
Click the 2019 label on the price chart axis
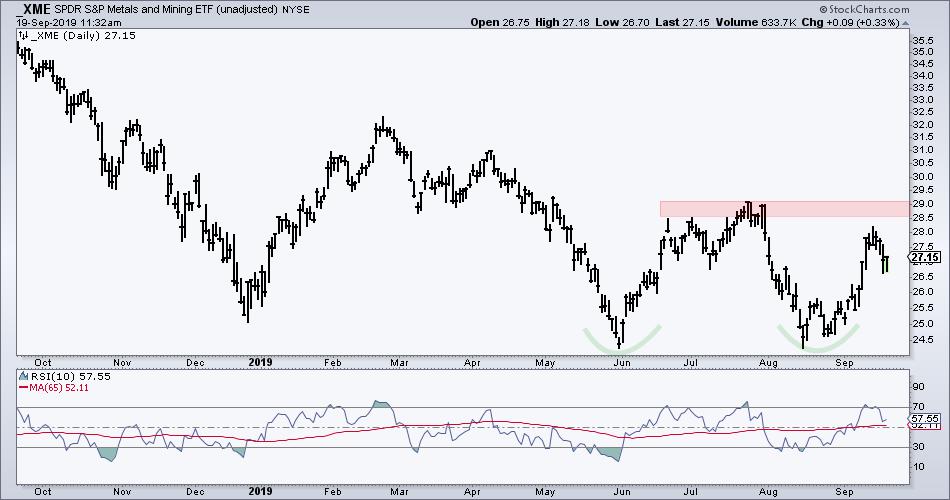(x=261, y=362)
